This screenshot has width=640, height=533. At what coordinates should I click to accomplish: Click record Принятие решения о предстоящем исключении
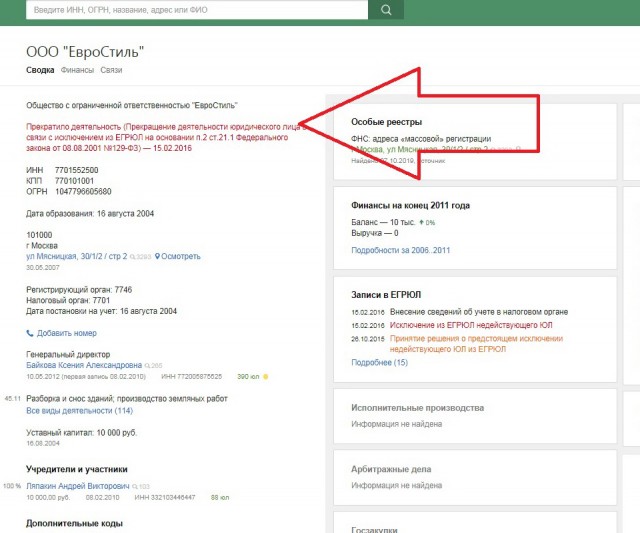[x=476, y=344]
